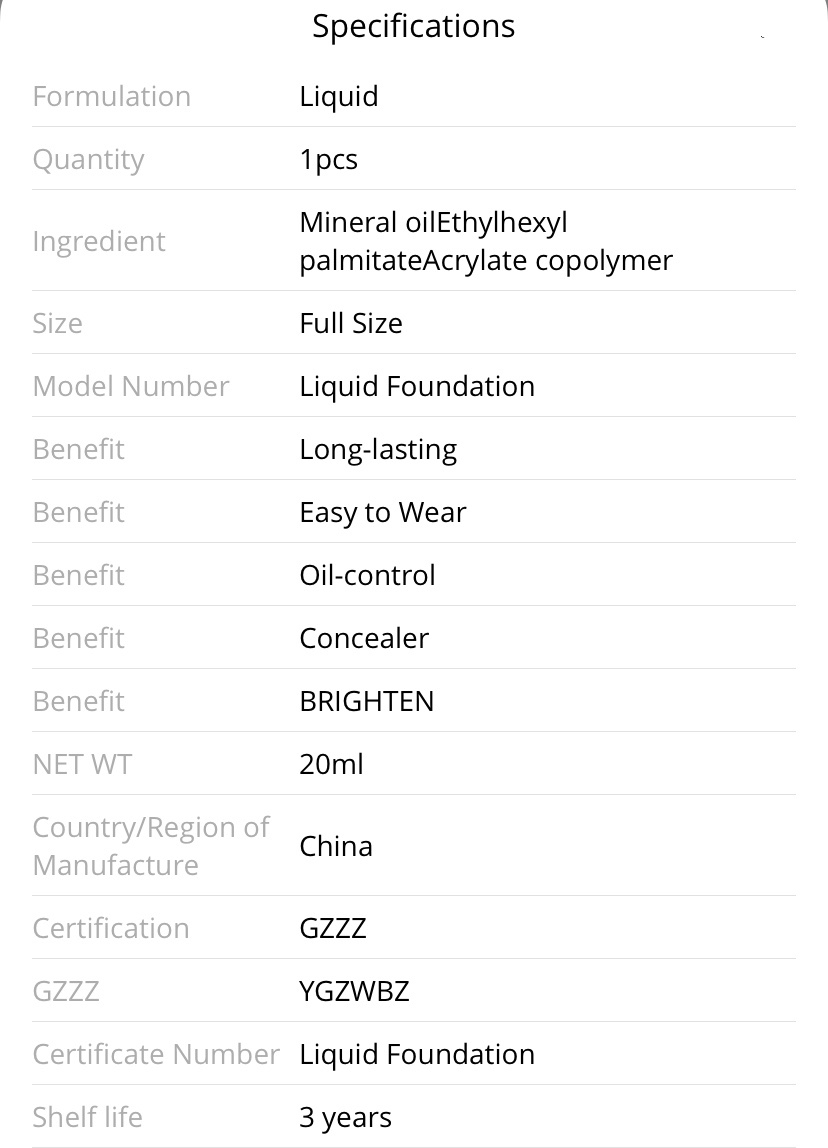Click the Certificate Number label

(x=157, y=1054)
